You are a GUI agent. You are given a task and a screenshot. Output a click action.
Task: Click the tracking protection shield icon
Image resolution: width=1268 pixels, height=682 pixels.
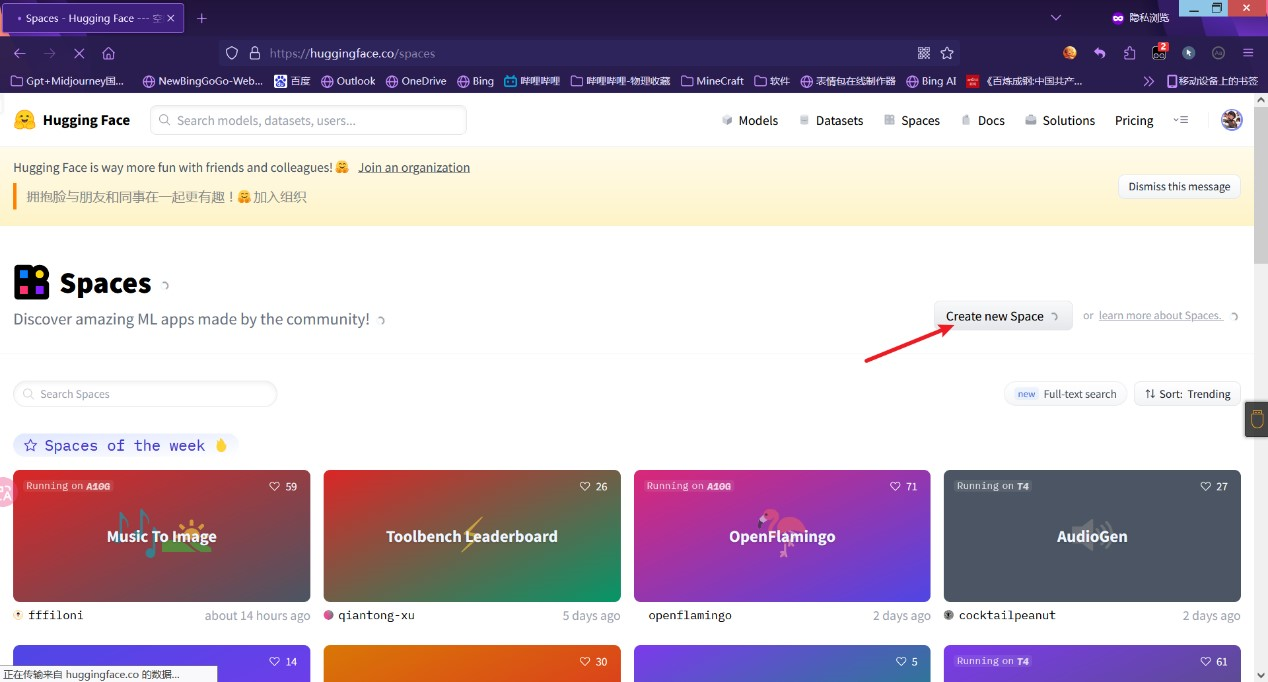[232, 53]
